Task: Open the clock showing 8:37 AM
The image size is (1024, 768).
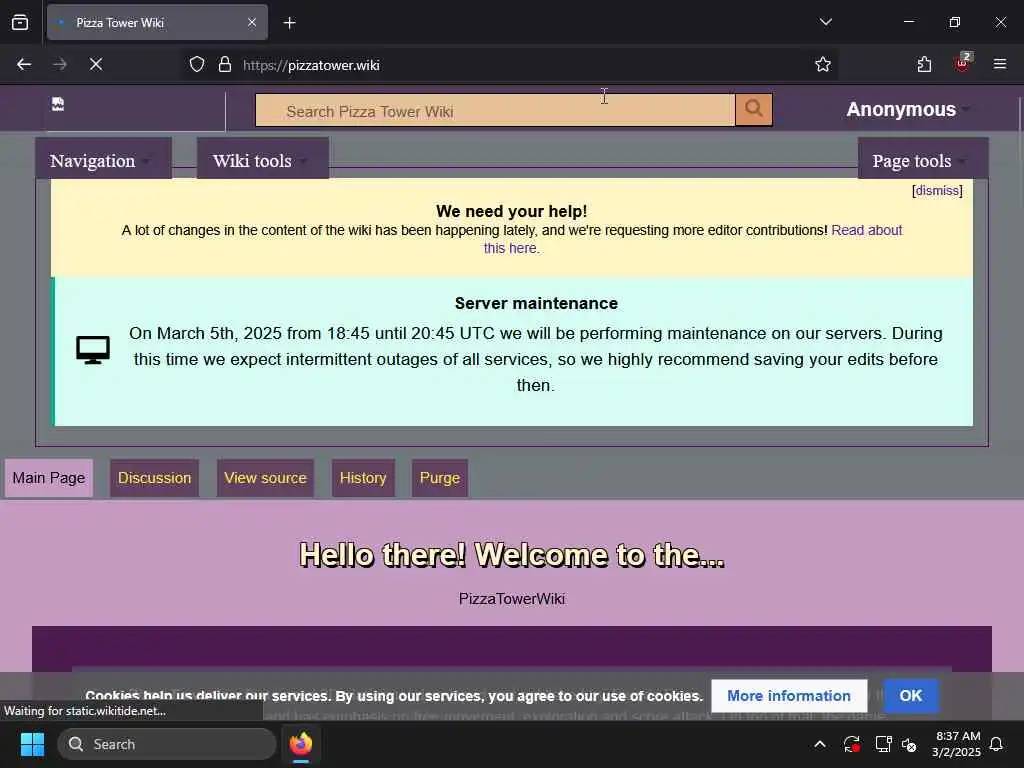Action: point(957,744)
